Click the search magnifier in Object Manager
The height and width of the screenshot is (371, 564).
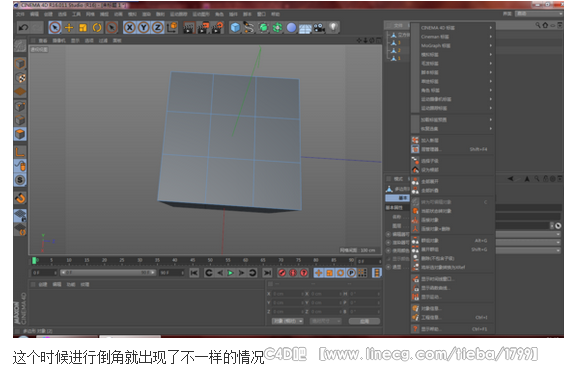[x=538, y=25]
